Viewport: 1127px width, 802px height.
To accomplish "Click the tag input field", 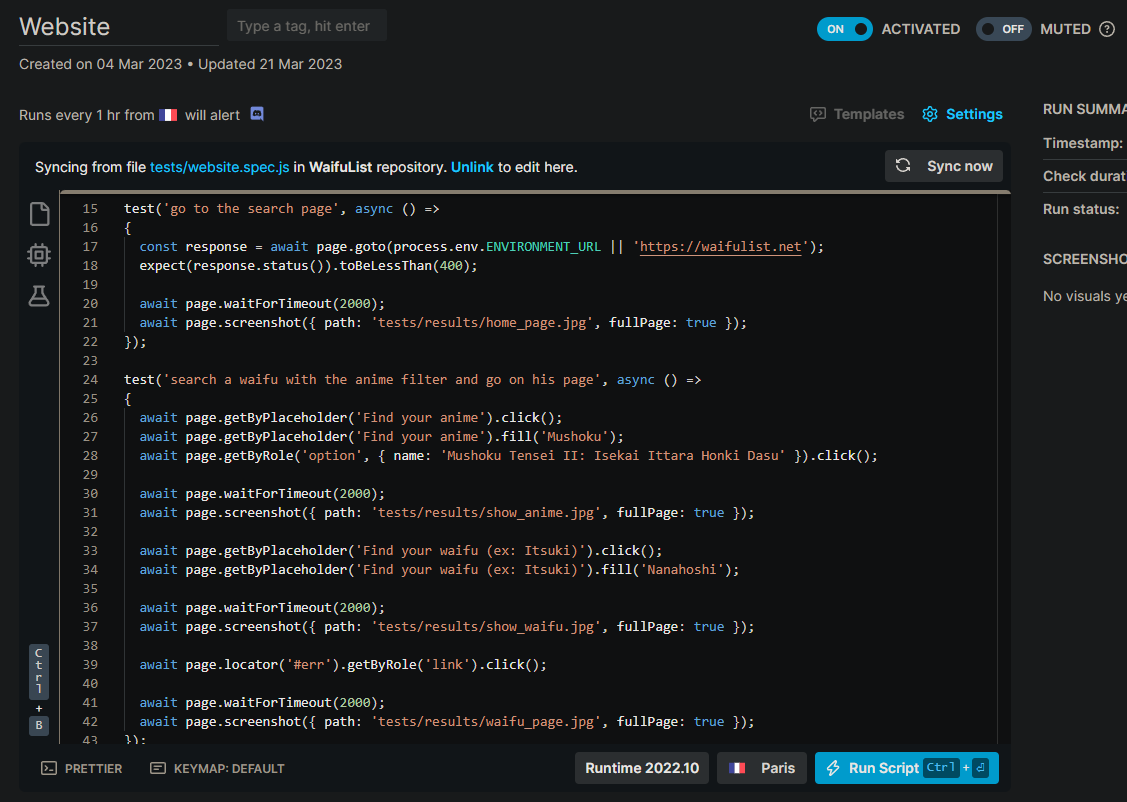I will [306, 26].
